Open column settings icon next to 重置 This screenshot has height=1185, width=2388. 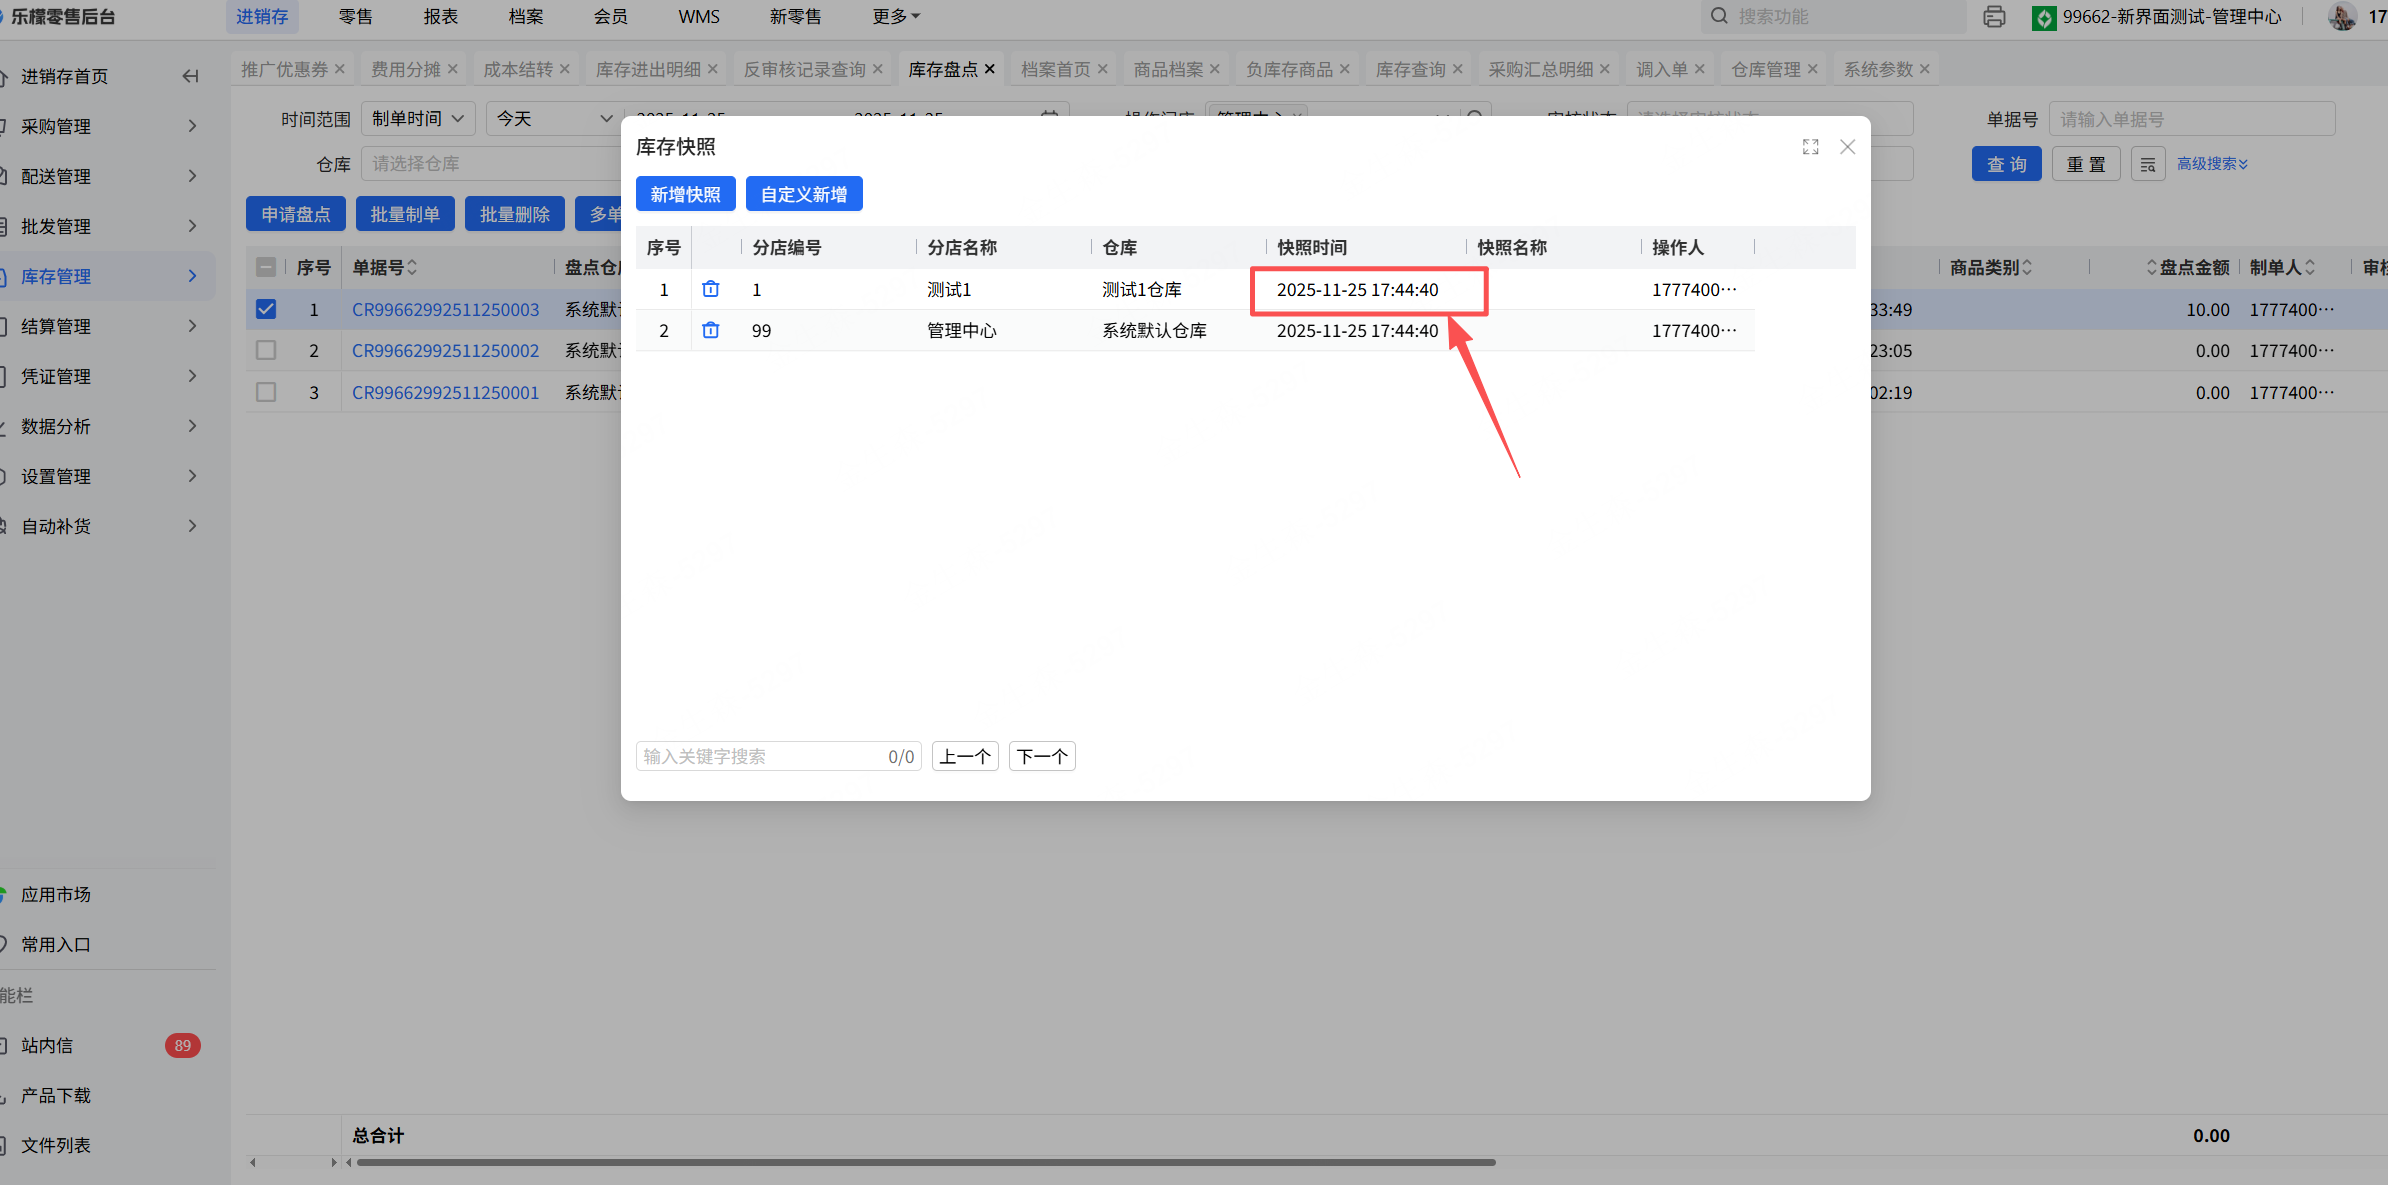point(2147,164)
